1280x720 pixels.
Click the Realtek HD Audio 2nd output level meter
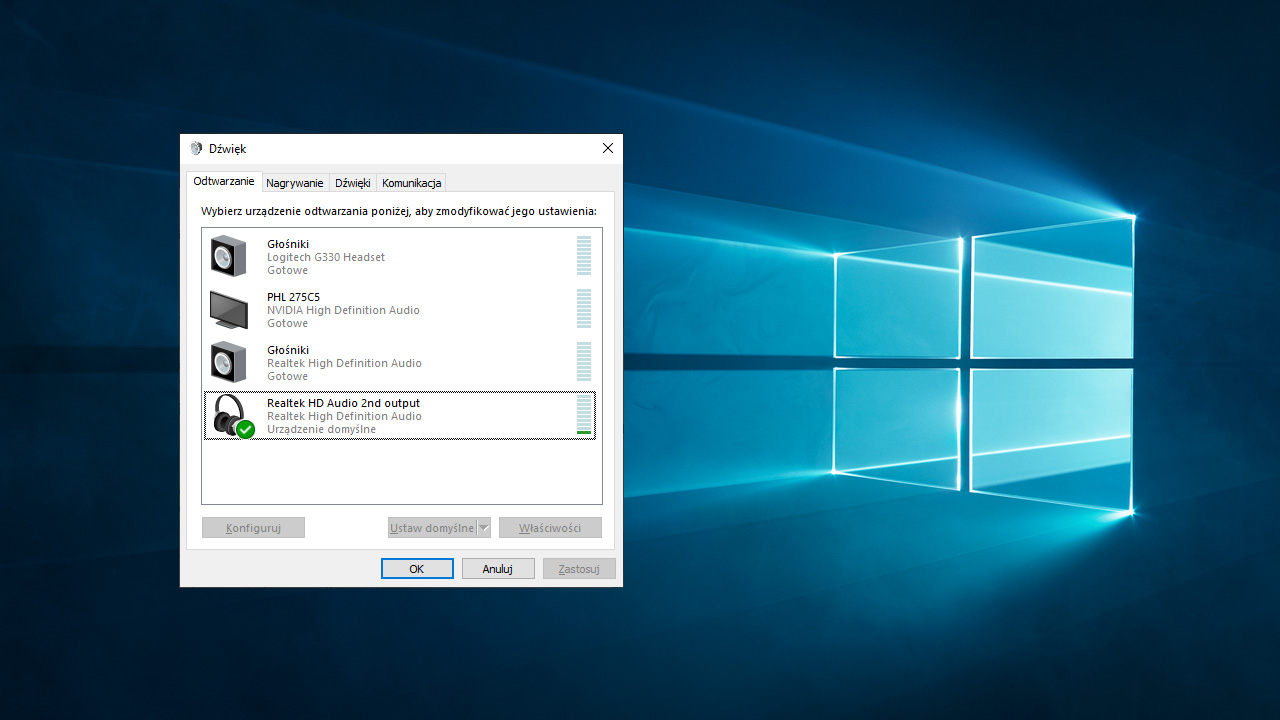pyautogui.click(x=584, y=415)
